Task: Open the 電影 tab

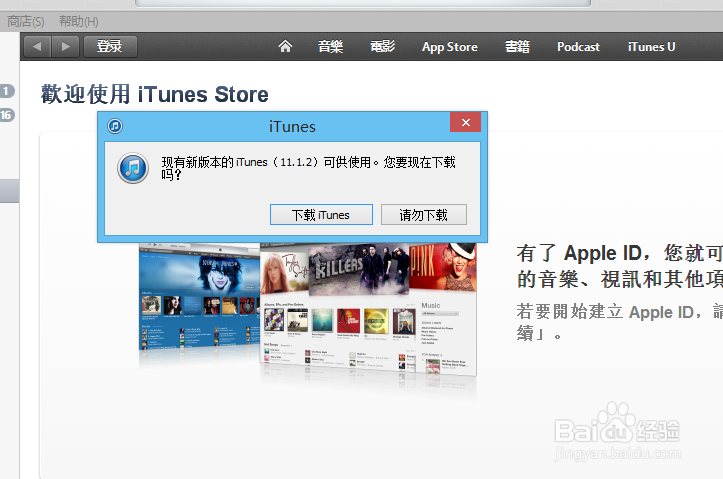Action: pyautogui.click(x=383, y=47)
